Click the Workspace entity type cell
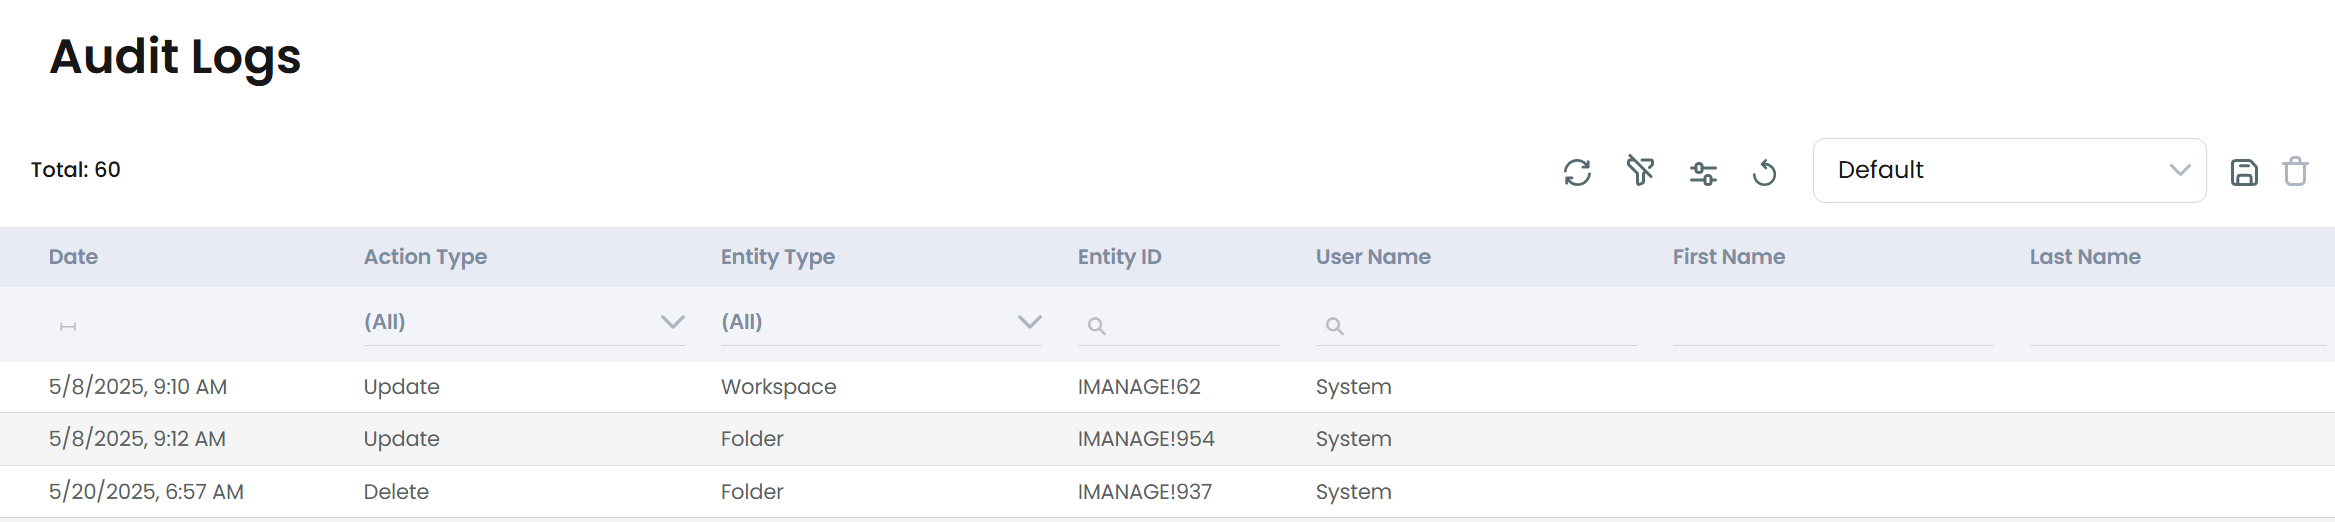 tap(778, 387)
